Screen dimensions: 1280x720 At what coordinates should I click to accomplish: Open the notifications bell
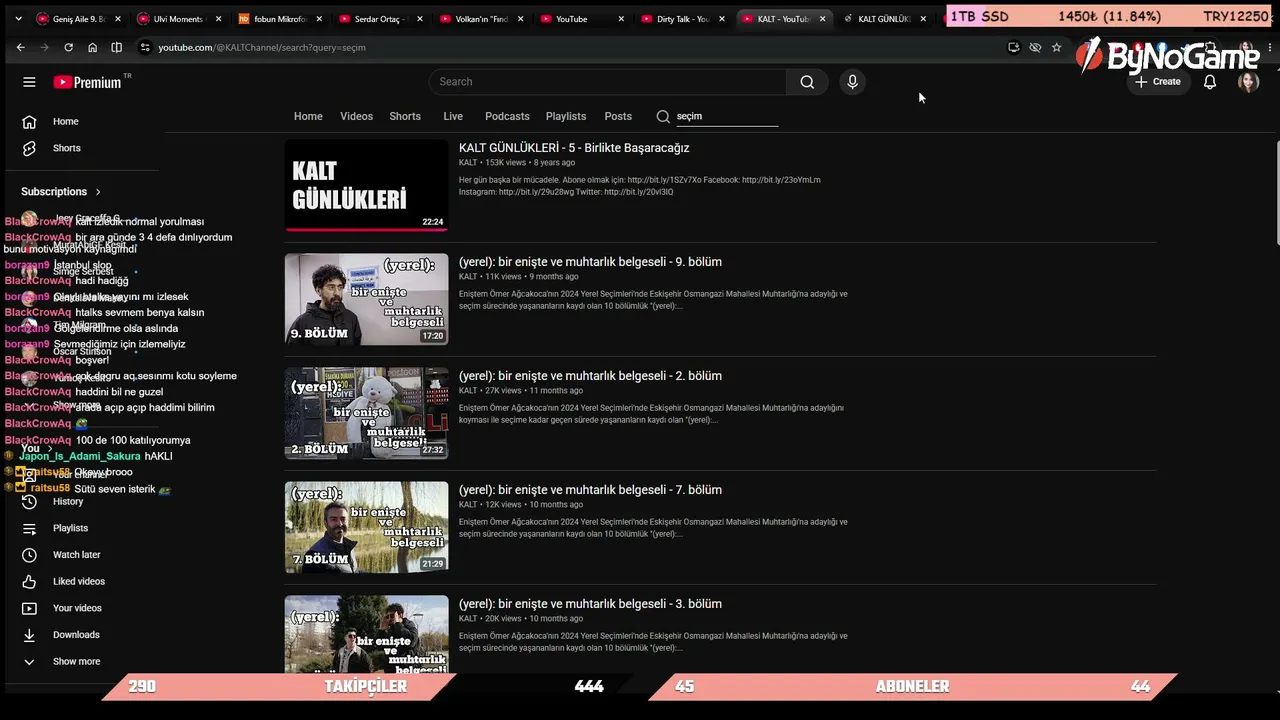tap(1210, 82)
